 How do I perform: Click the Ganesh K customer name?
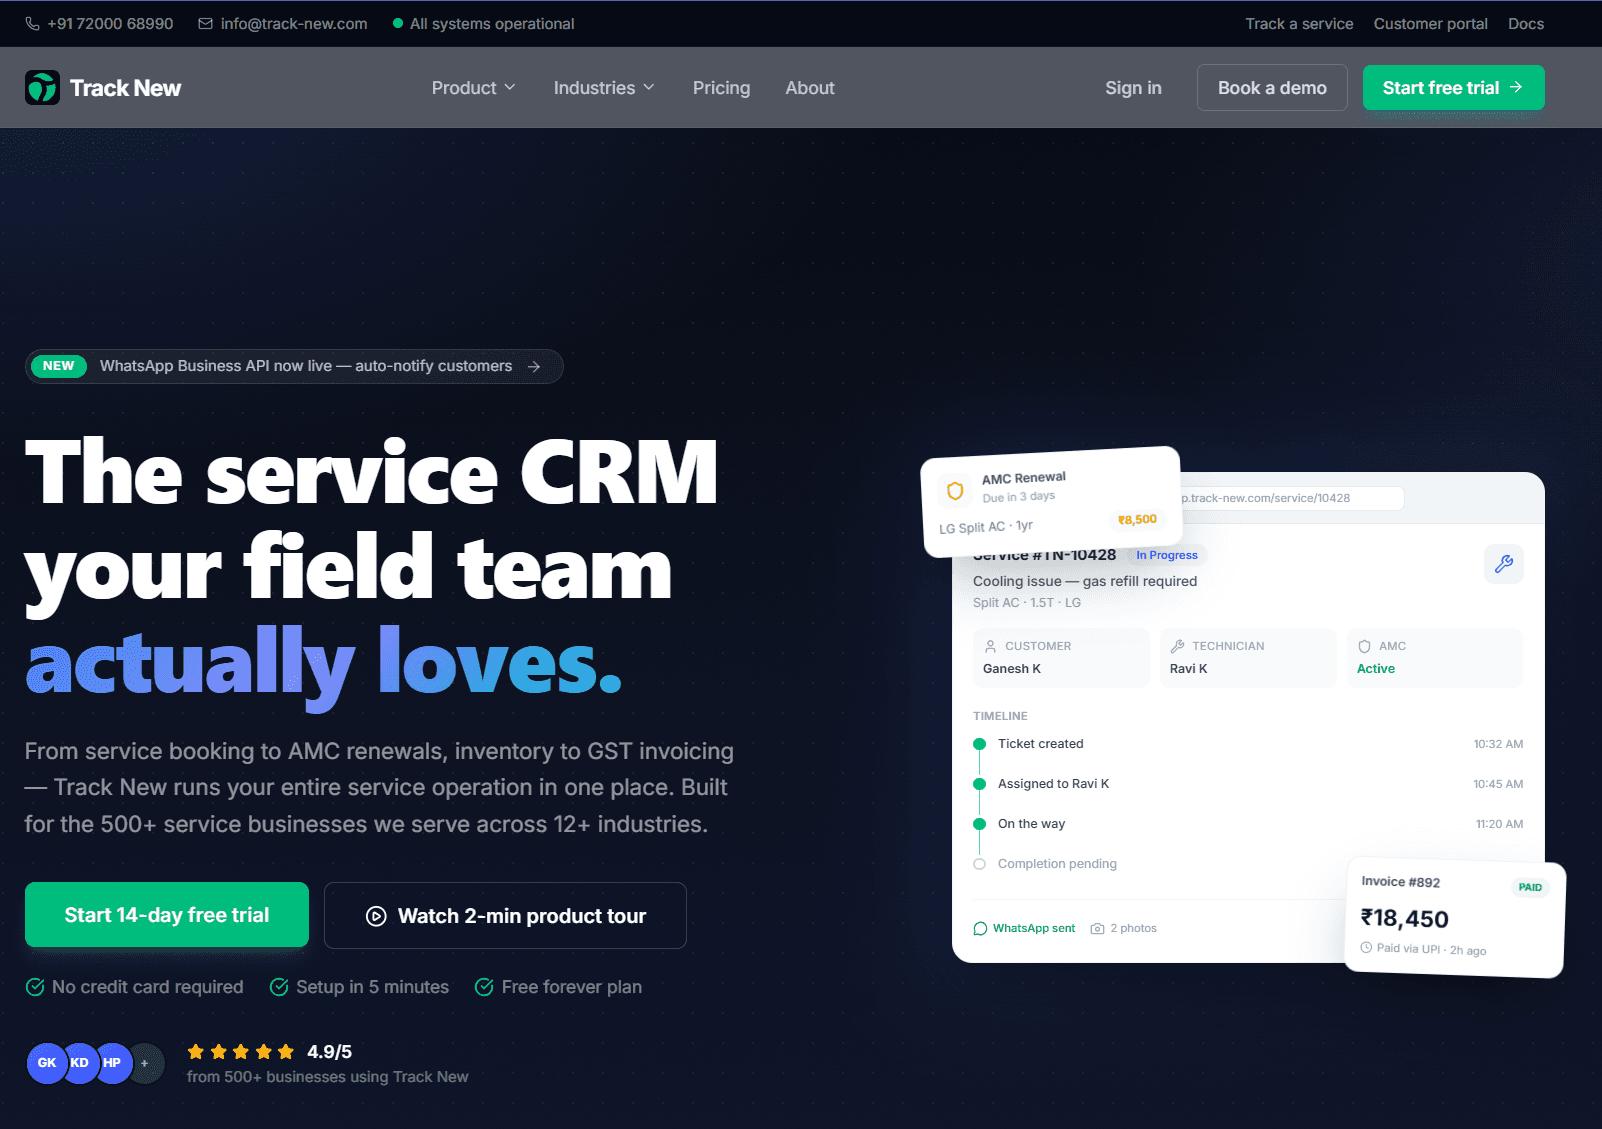tap(1012, 669)
